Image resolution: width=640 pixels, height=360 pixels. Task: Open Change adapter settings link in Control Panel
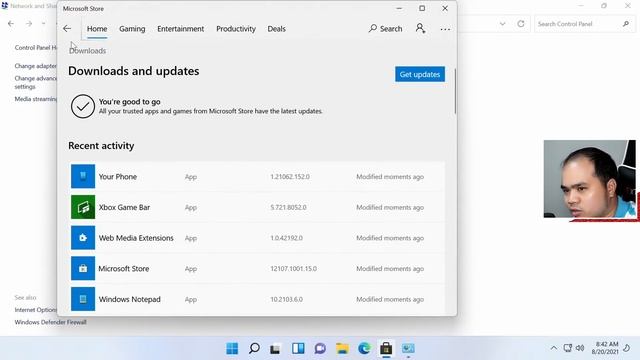point(36,66)
